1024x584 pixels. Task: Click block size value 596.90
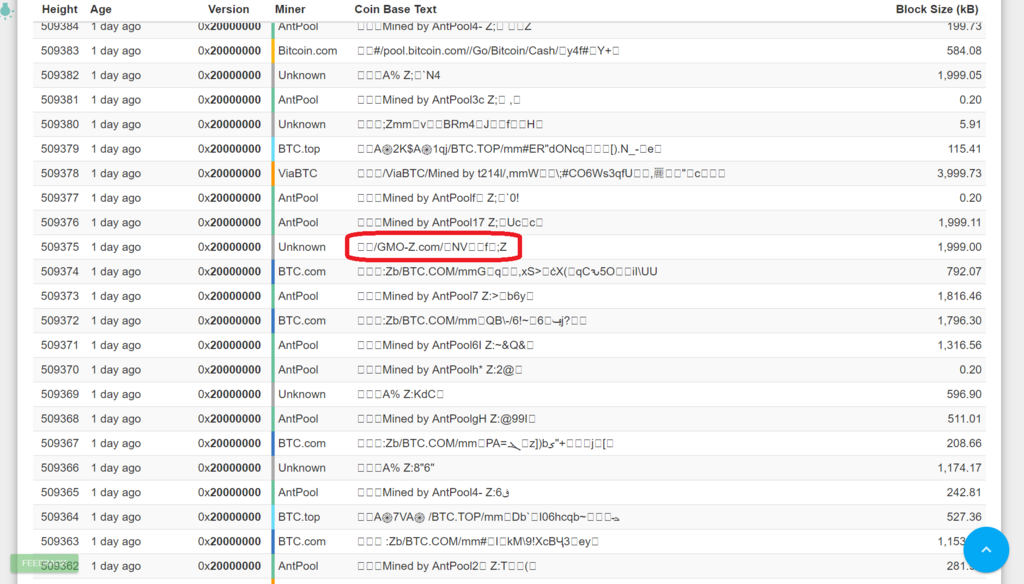tap(964, 394)
